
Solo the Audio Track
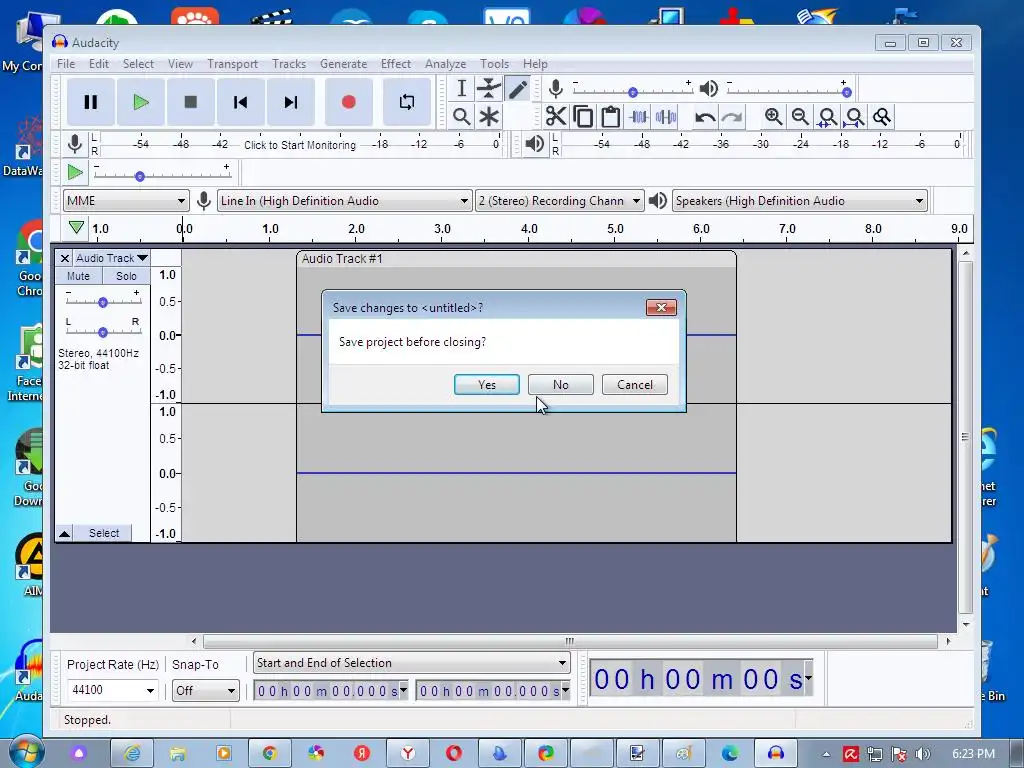[x=126, y=276]
